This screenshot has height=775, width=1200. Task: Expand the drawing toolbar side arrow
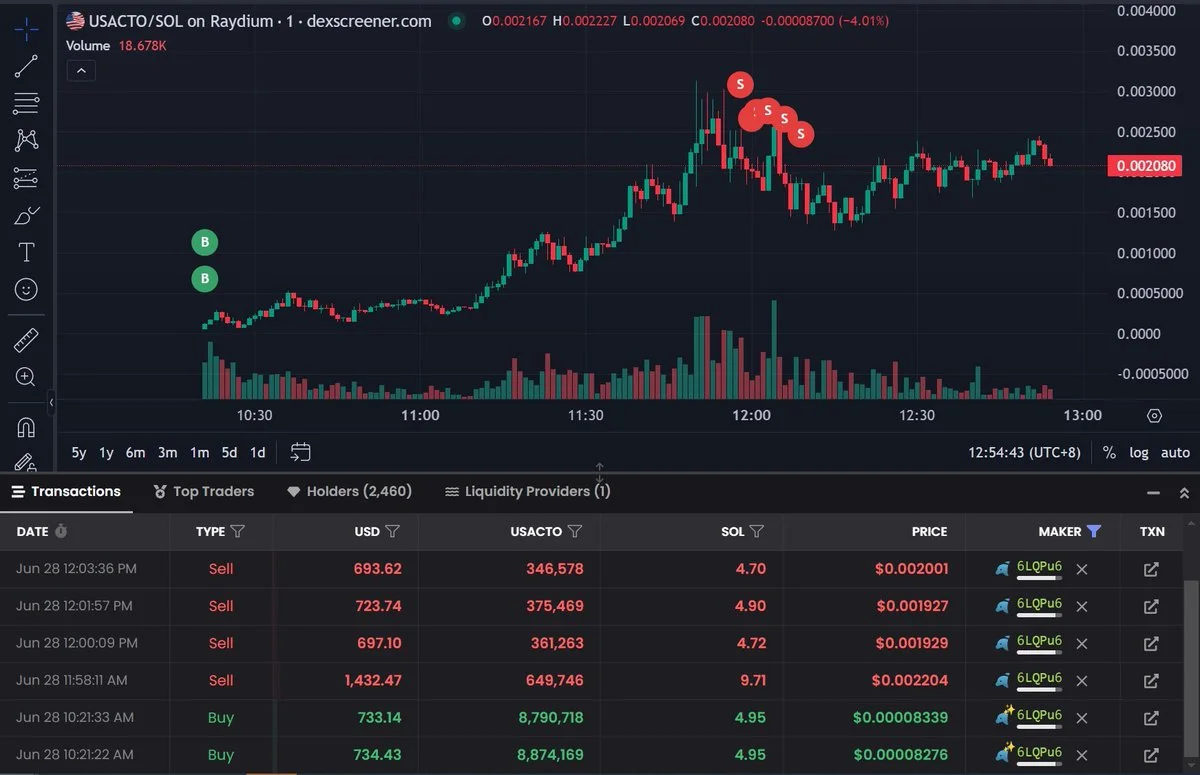(52, 402)
